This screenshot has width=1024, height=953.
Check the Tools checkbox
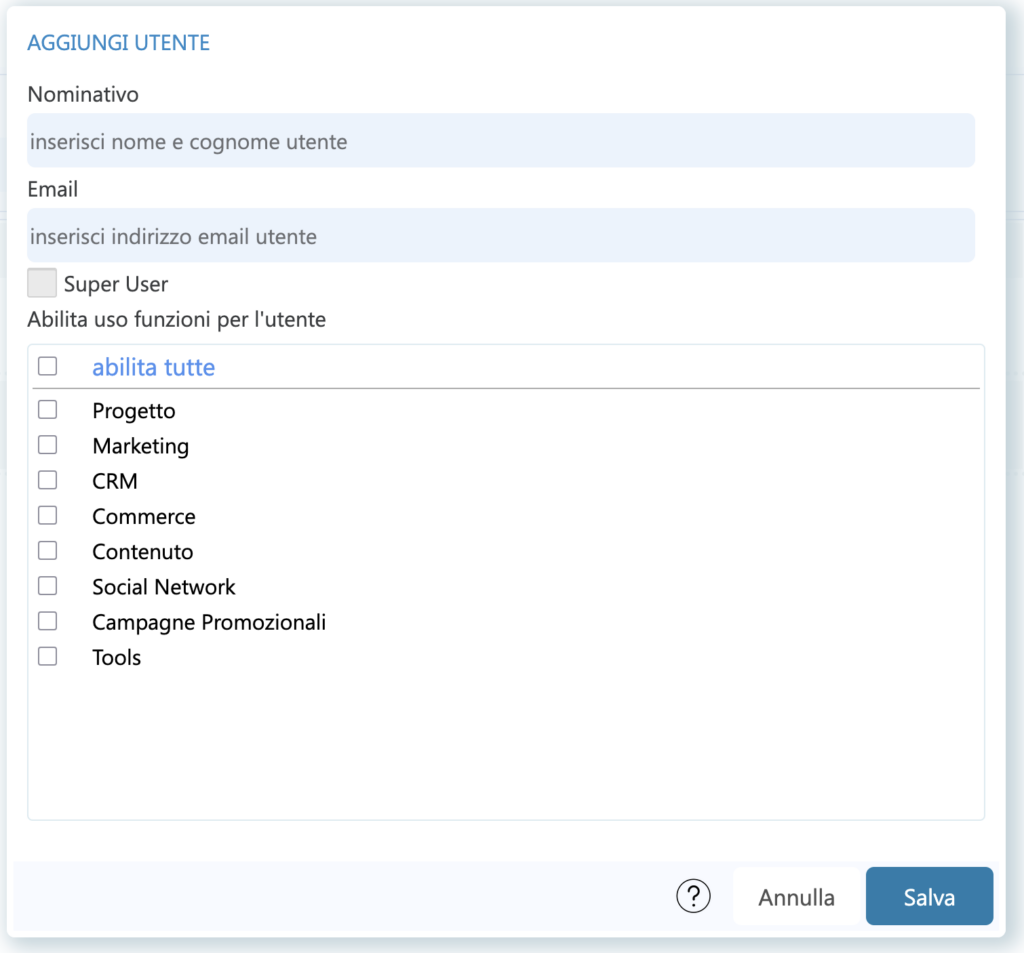48,656
